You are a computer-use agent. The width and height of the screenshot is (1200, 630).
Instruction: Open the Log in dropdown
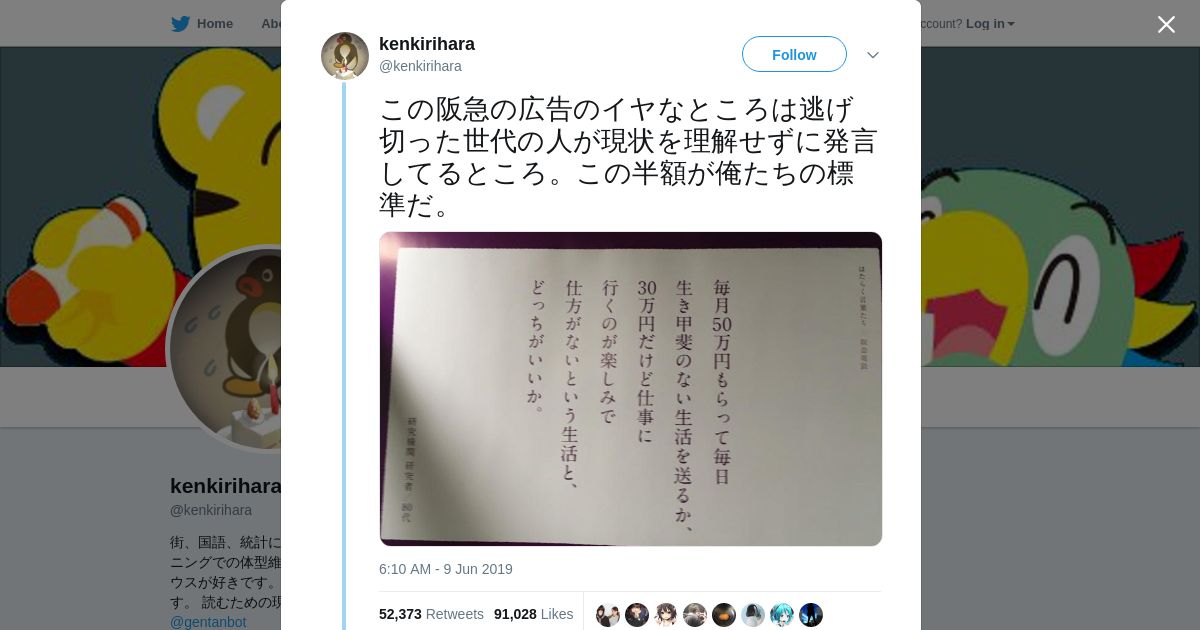(990, 24)
